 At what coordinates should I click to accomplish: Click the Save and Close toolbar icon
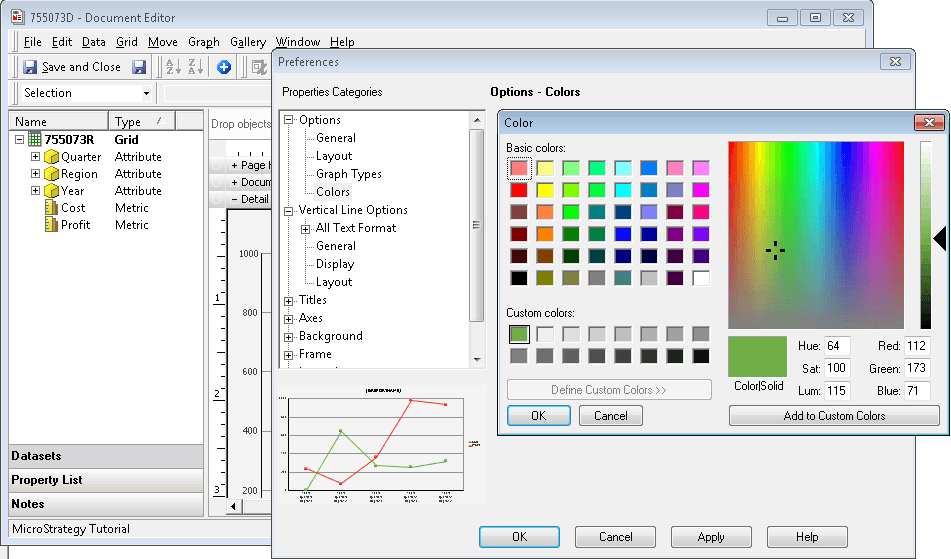point(30,67)
